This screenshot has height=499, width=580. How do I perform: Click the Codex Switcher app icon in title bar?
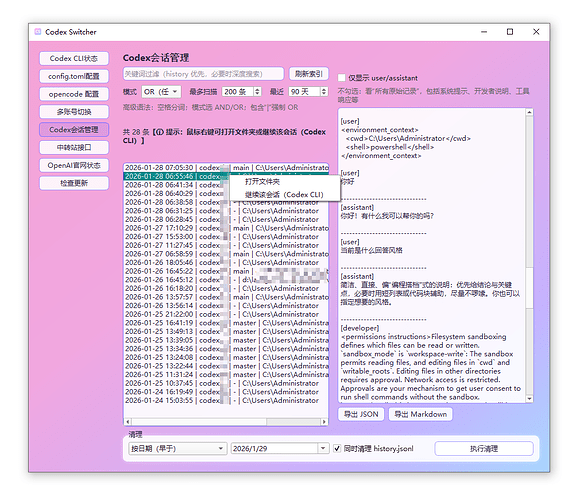tap(38, 32)
